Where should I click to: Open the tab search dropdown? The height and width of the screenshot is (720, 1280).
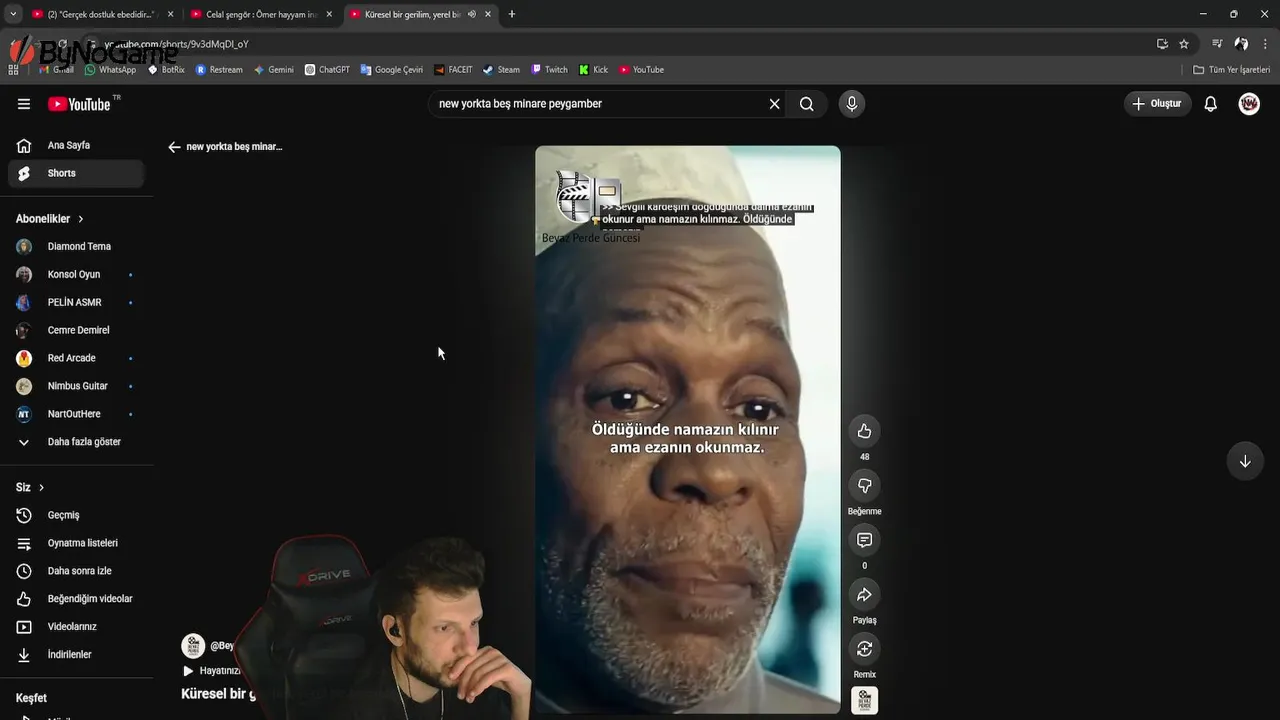point(12,14)
